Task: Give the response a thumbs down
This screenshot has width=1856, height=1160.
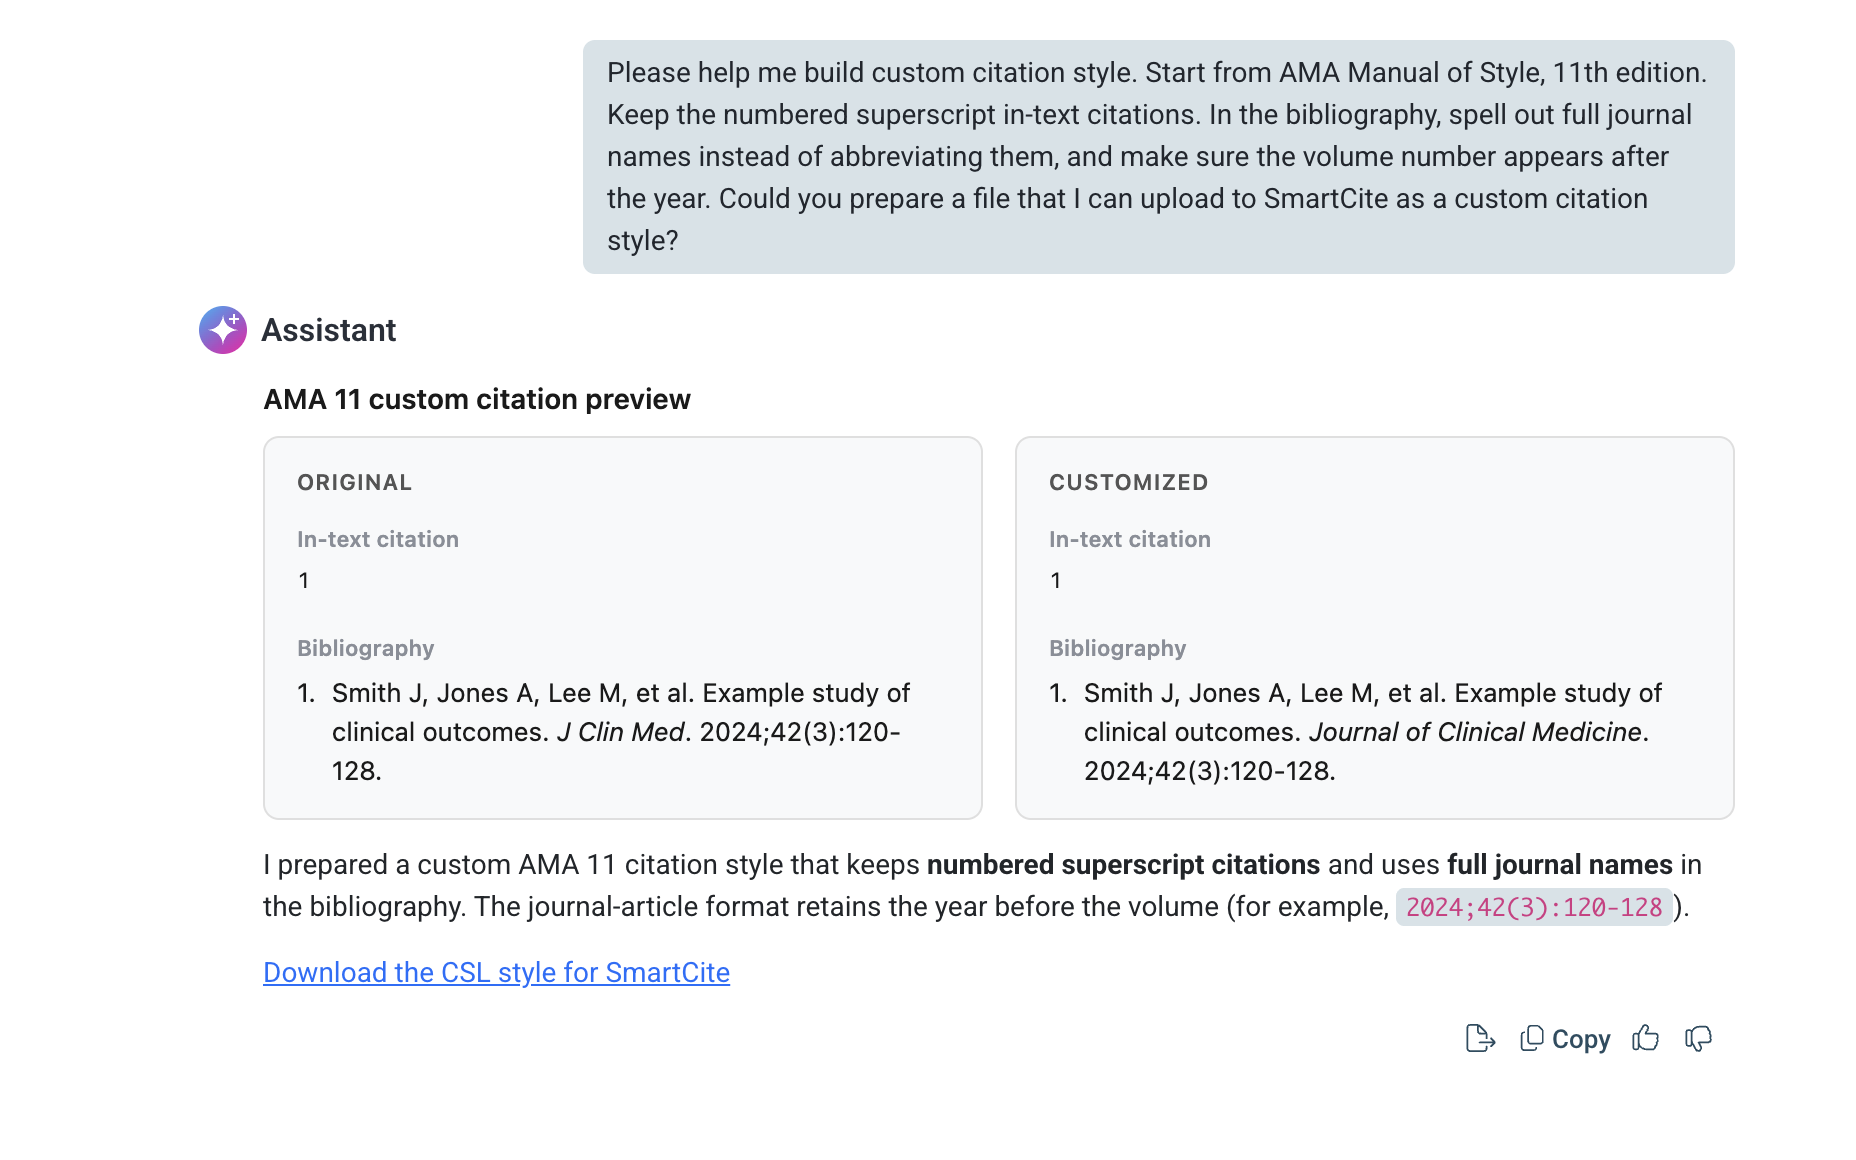Action: [x=1698, y=1039]
